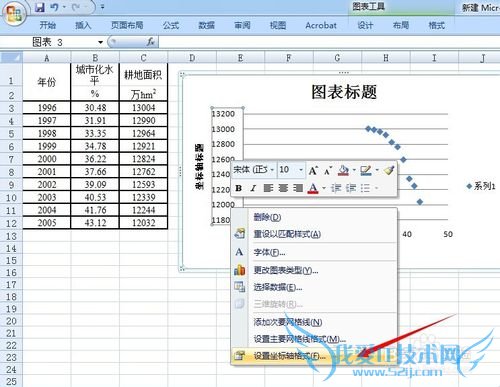The height and width of the screenshot is (387, 500).
Task: Undo the last action via toolbar arrow
Action: tap(55, 7)
